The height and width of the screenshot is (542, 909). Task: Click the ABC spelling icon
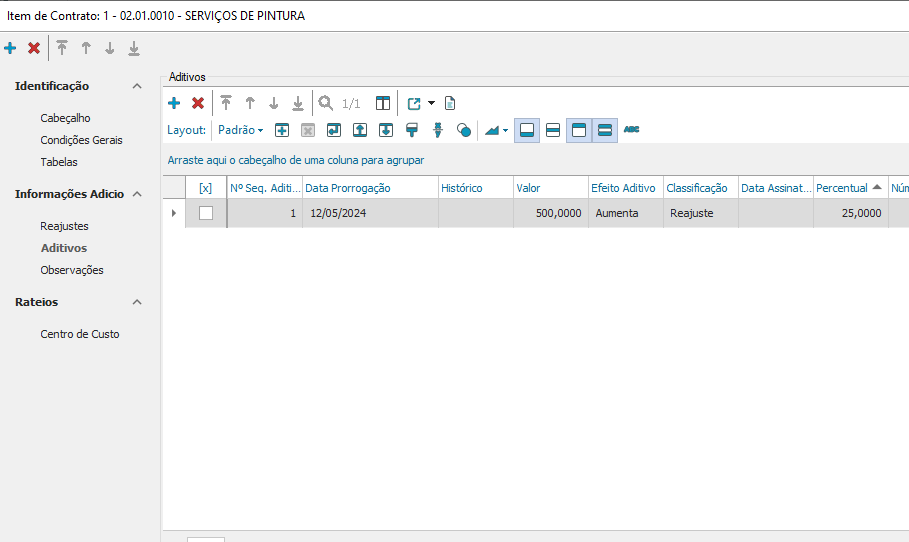(x=631, y=130)
